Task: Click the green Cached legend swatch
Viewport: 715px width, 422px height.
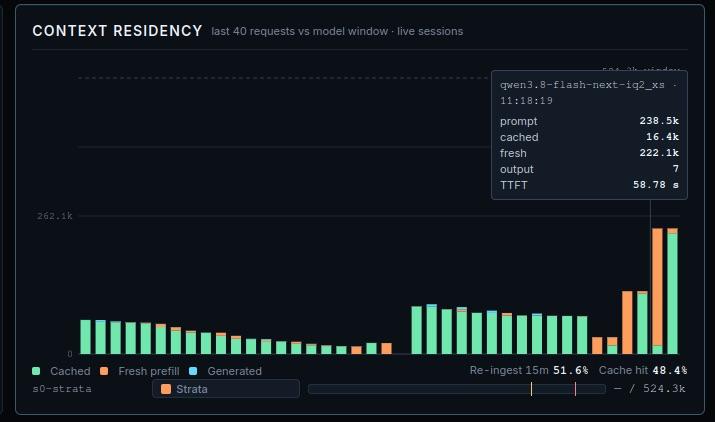Action: tap(36, 371)
